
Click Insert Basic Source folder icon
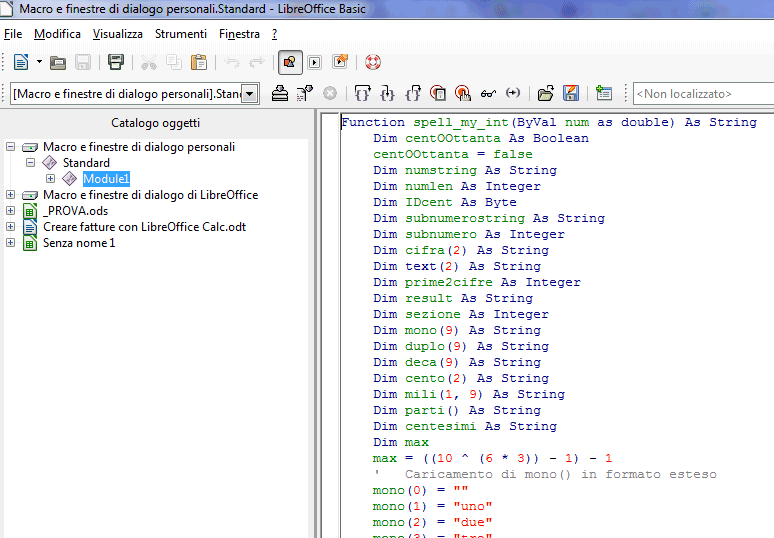[x=545, y=93]
